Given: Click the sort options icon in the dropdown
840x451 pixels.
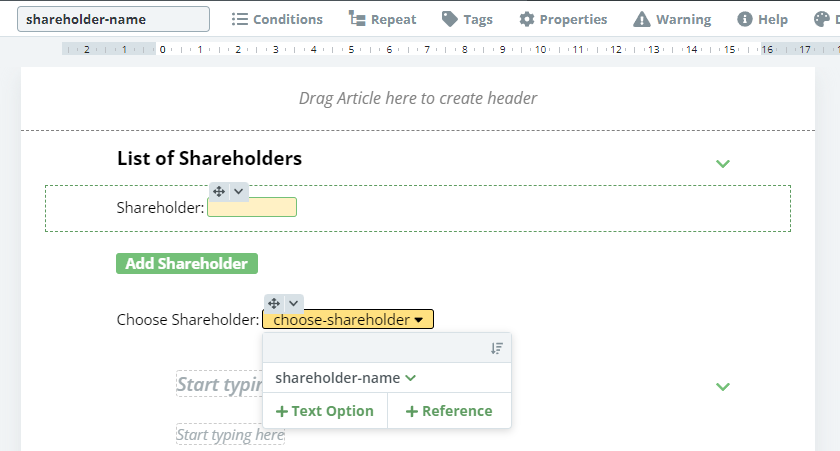Looking at the screenshot, I should 497,349.
